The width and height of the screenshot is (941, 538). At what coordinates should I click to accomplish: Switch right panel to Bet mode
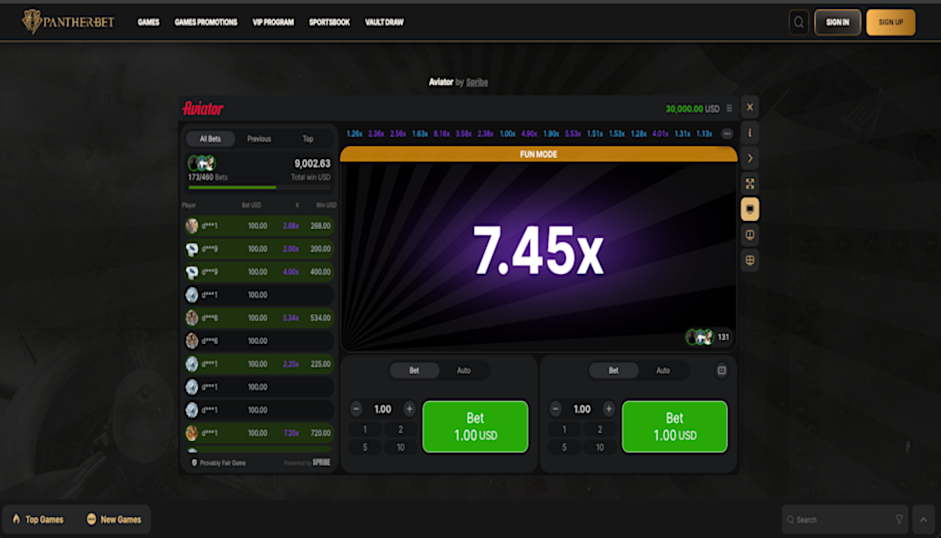click(613, 370)
